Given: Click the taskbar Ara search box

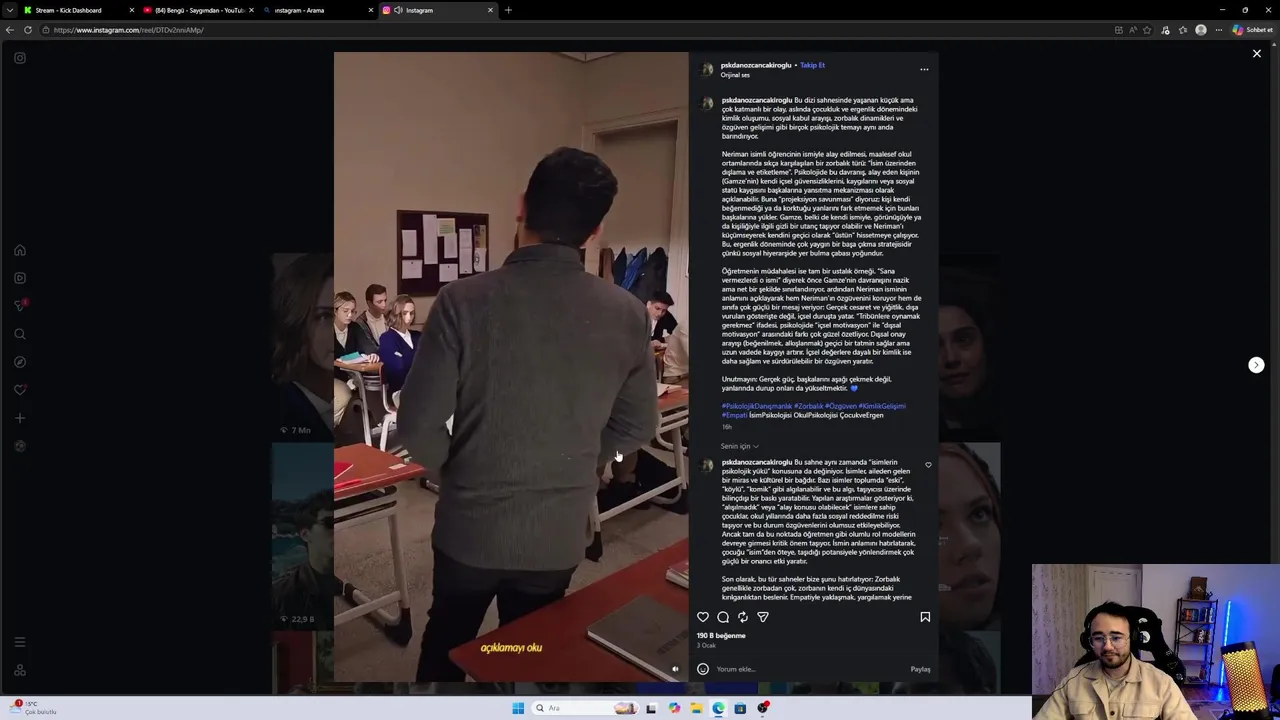Looking at the screenshot, I should click(x=585, y=708).
